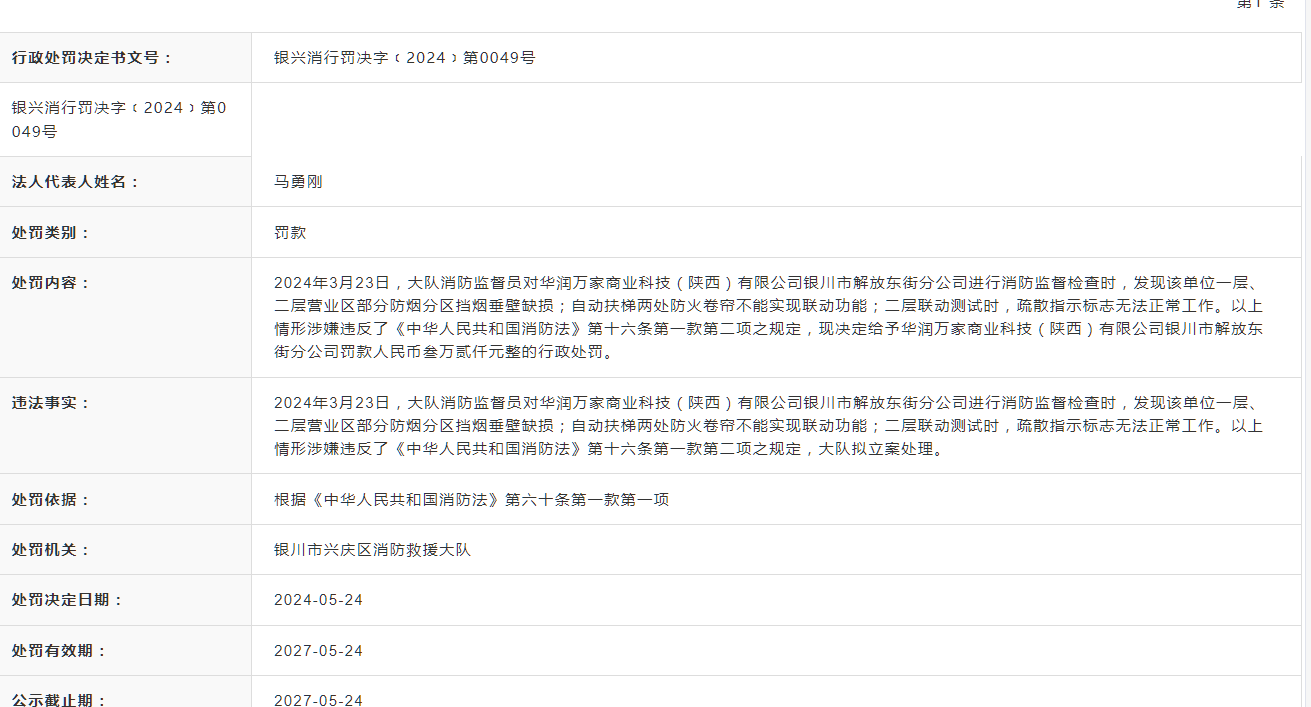The height and width of the screenshot is (707, 1311).
Task: Click document number 银兴消行罚决字﹝2024﹞第0049号 value in first row
Action: click(x=404, y=58)
